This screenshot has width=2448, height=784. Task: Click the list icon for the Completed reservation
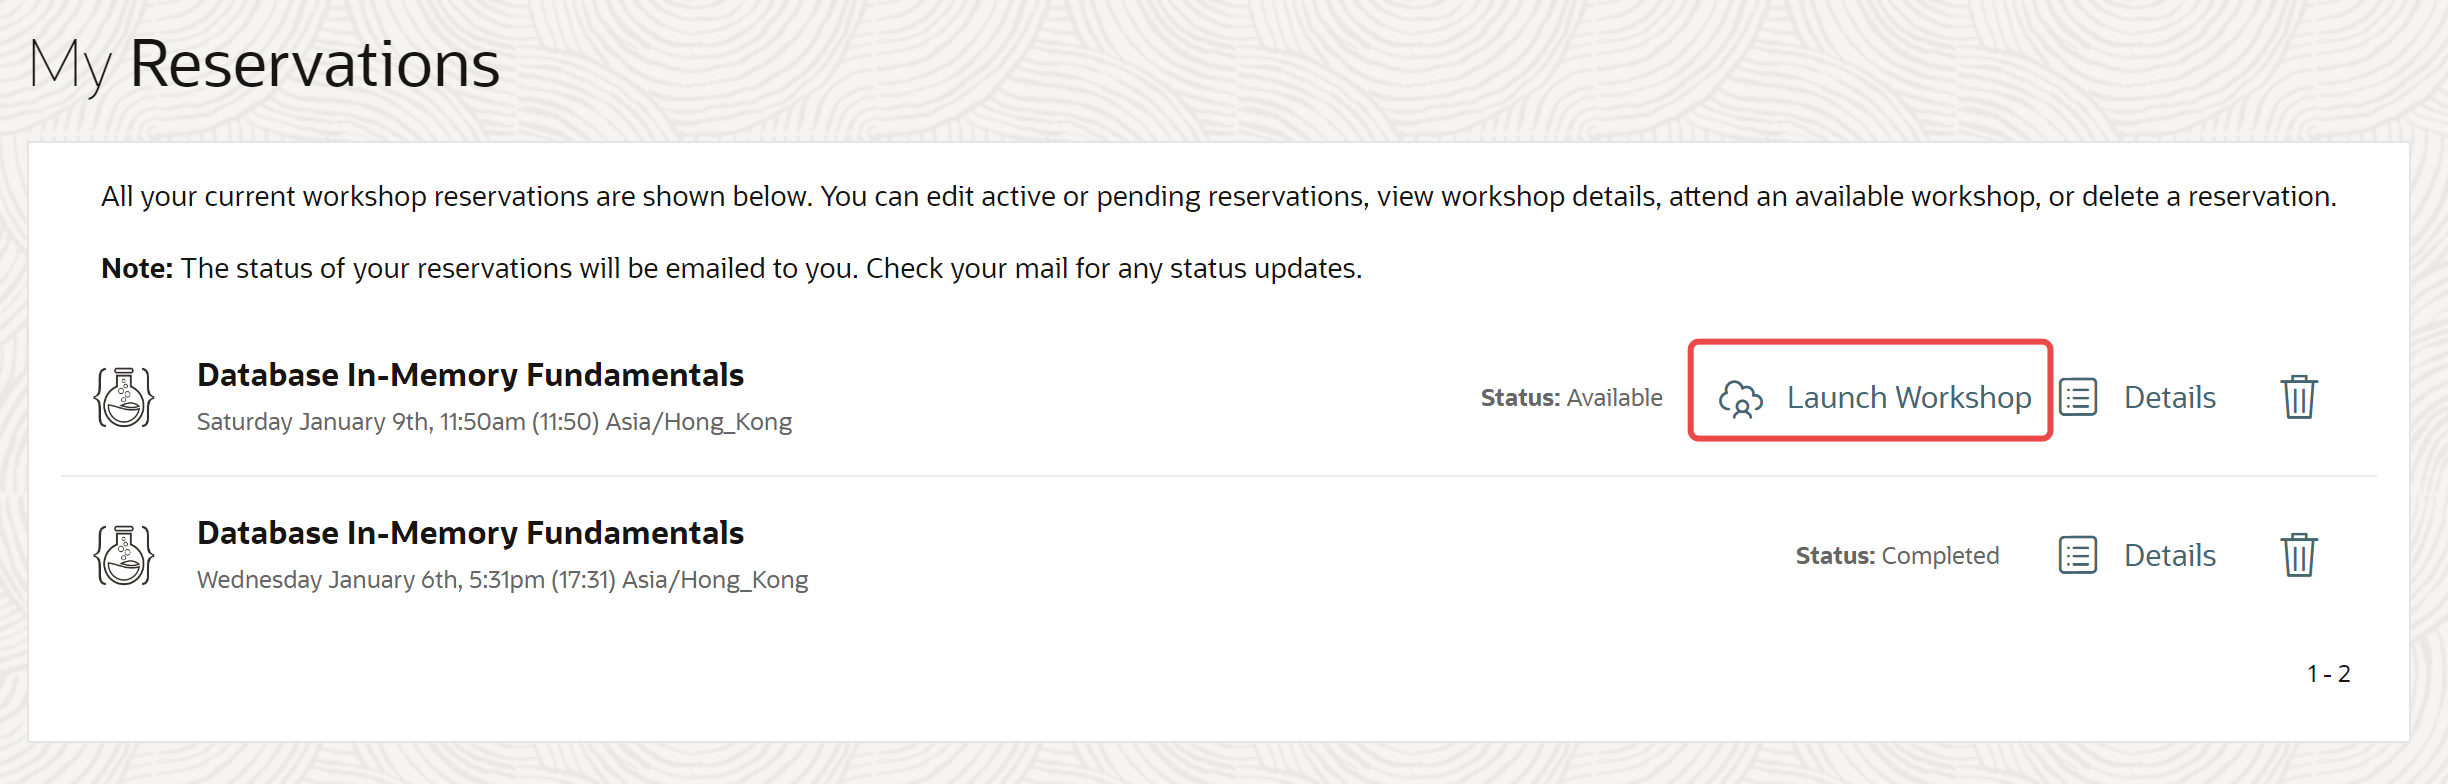click(2078, 555)
